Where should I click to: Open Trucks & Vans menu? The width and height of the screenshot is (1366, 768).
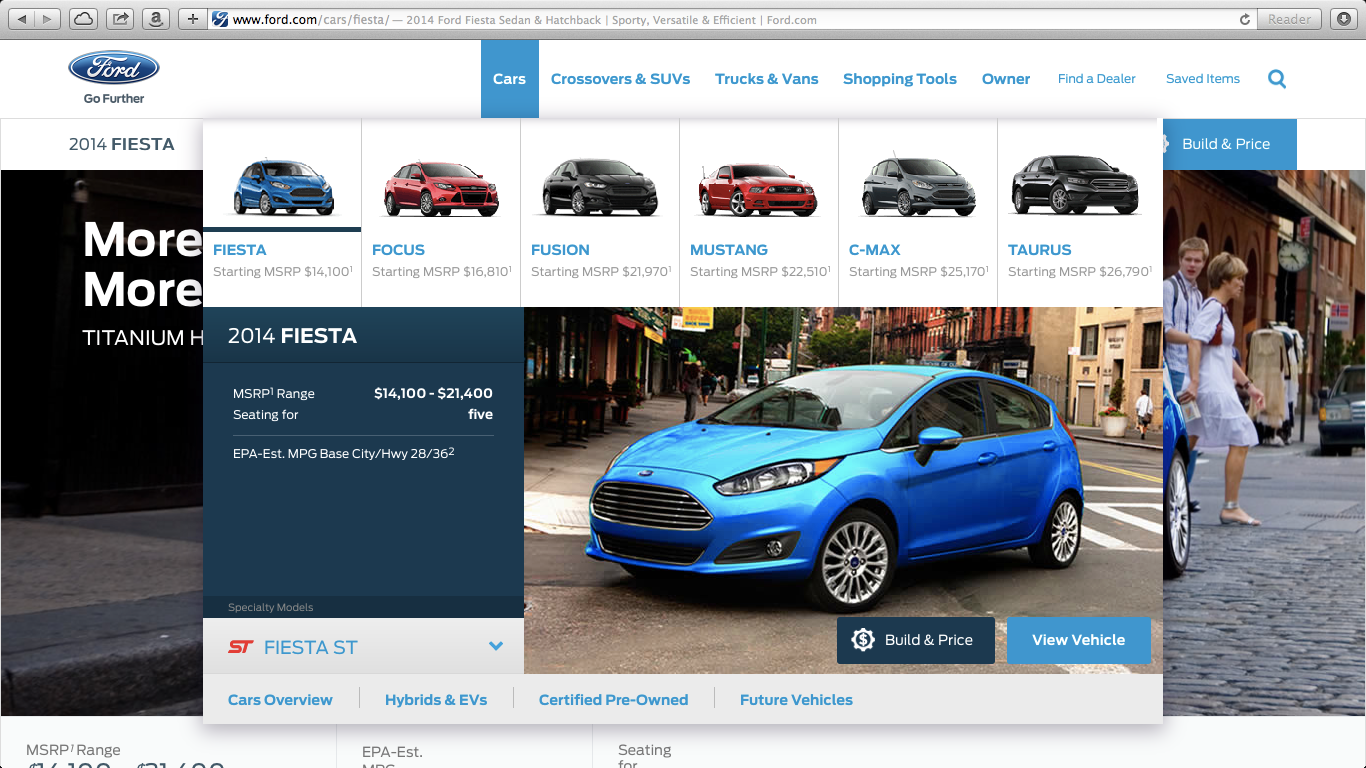[x=766, y=79]
